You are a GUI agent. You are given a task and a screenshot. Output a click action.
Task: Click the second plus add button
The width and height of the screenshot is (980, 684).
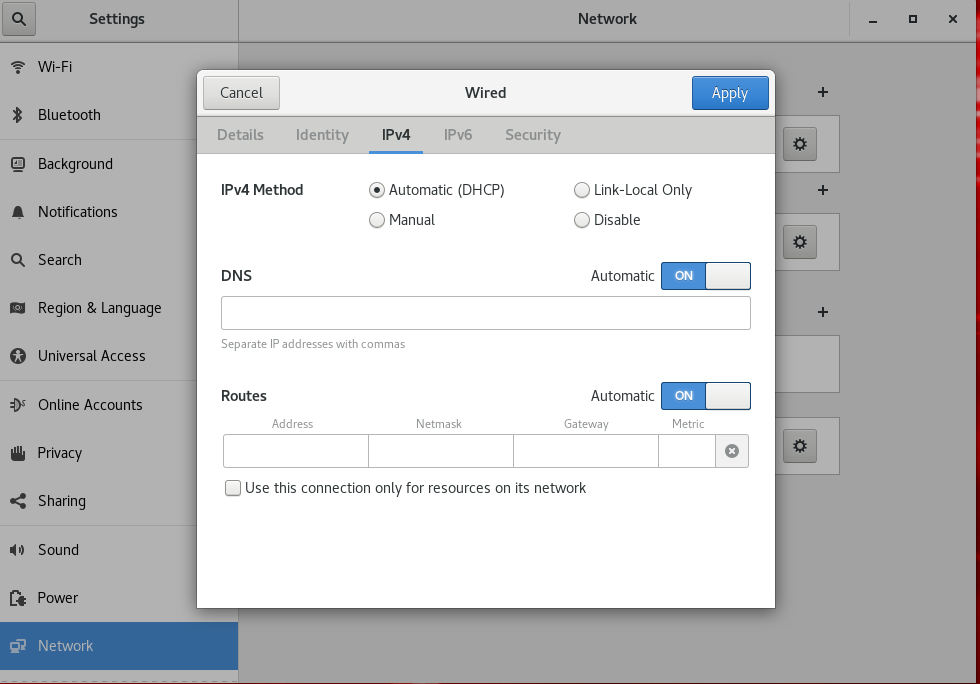[822, 190]
